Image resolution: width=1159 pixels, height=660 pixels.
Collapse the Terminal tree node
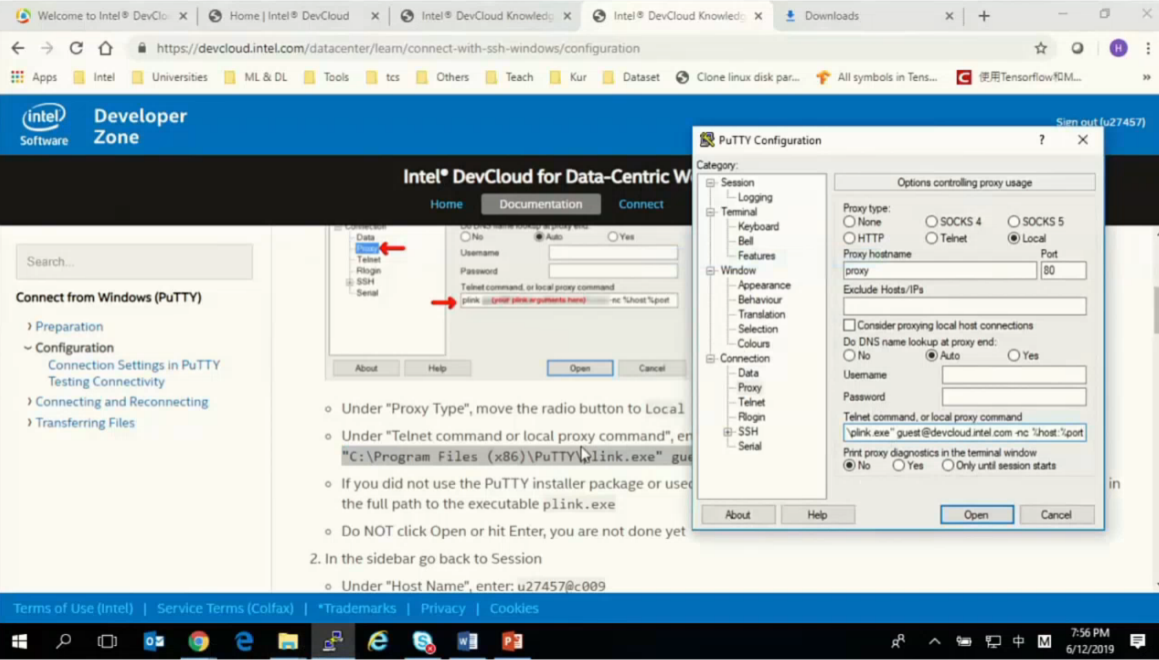tap(710, 212)
